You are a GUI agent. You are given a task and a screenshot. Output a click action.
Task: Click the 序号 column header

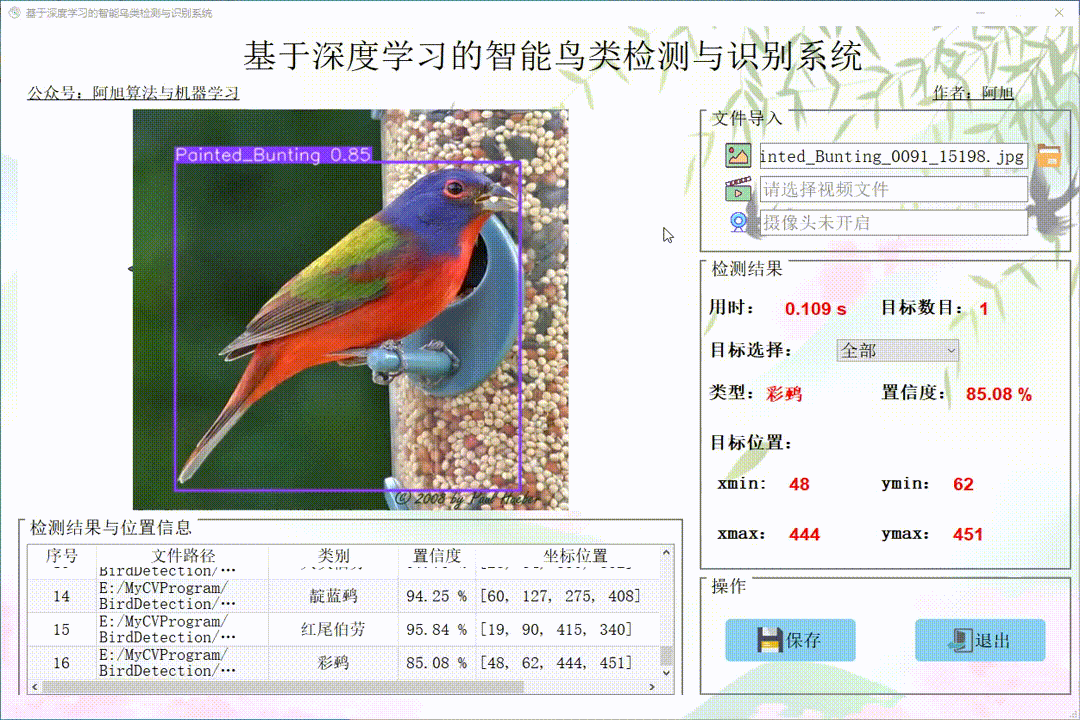click(x=62, y=555)
